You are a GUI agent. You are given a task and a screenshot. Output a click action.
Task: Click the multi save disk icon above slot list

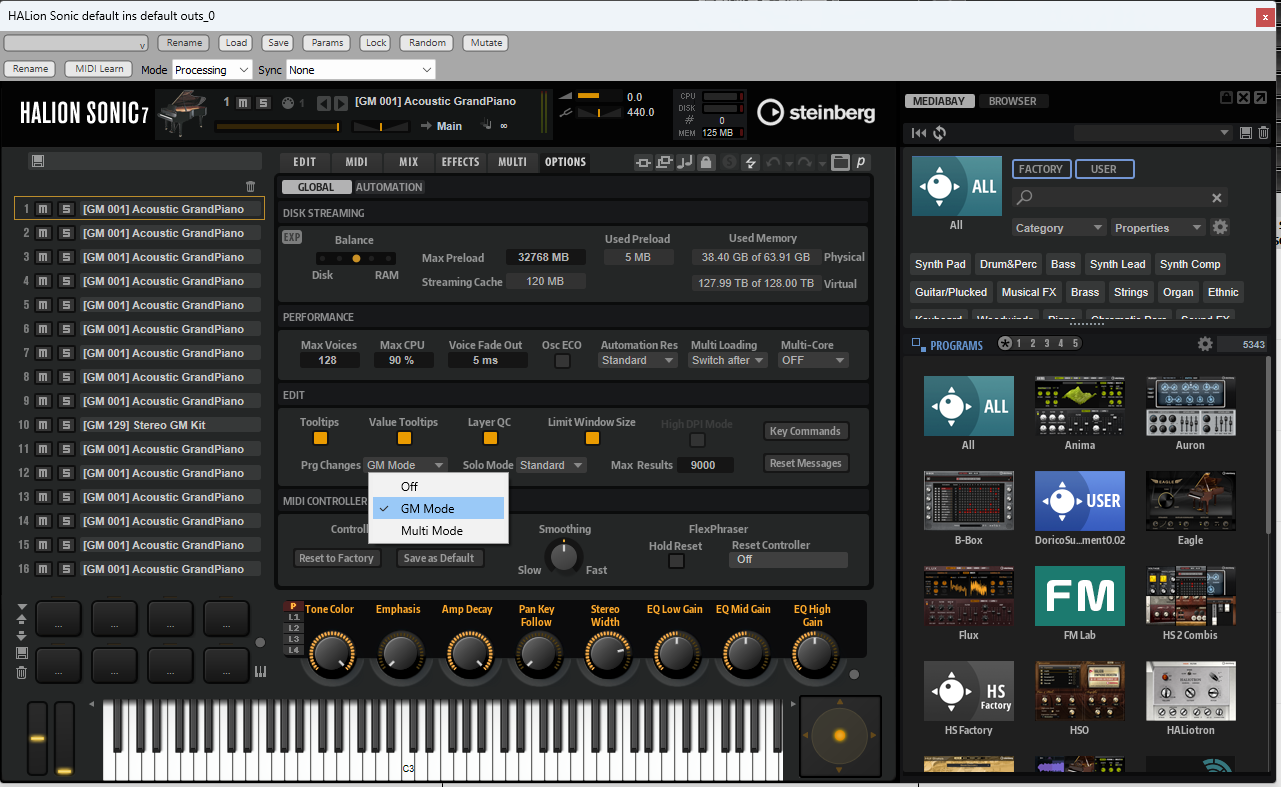coord(38,161)
